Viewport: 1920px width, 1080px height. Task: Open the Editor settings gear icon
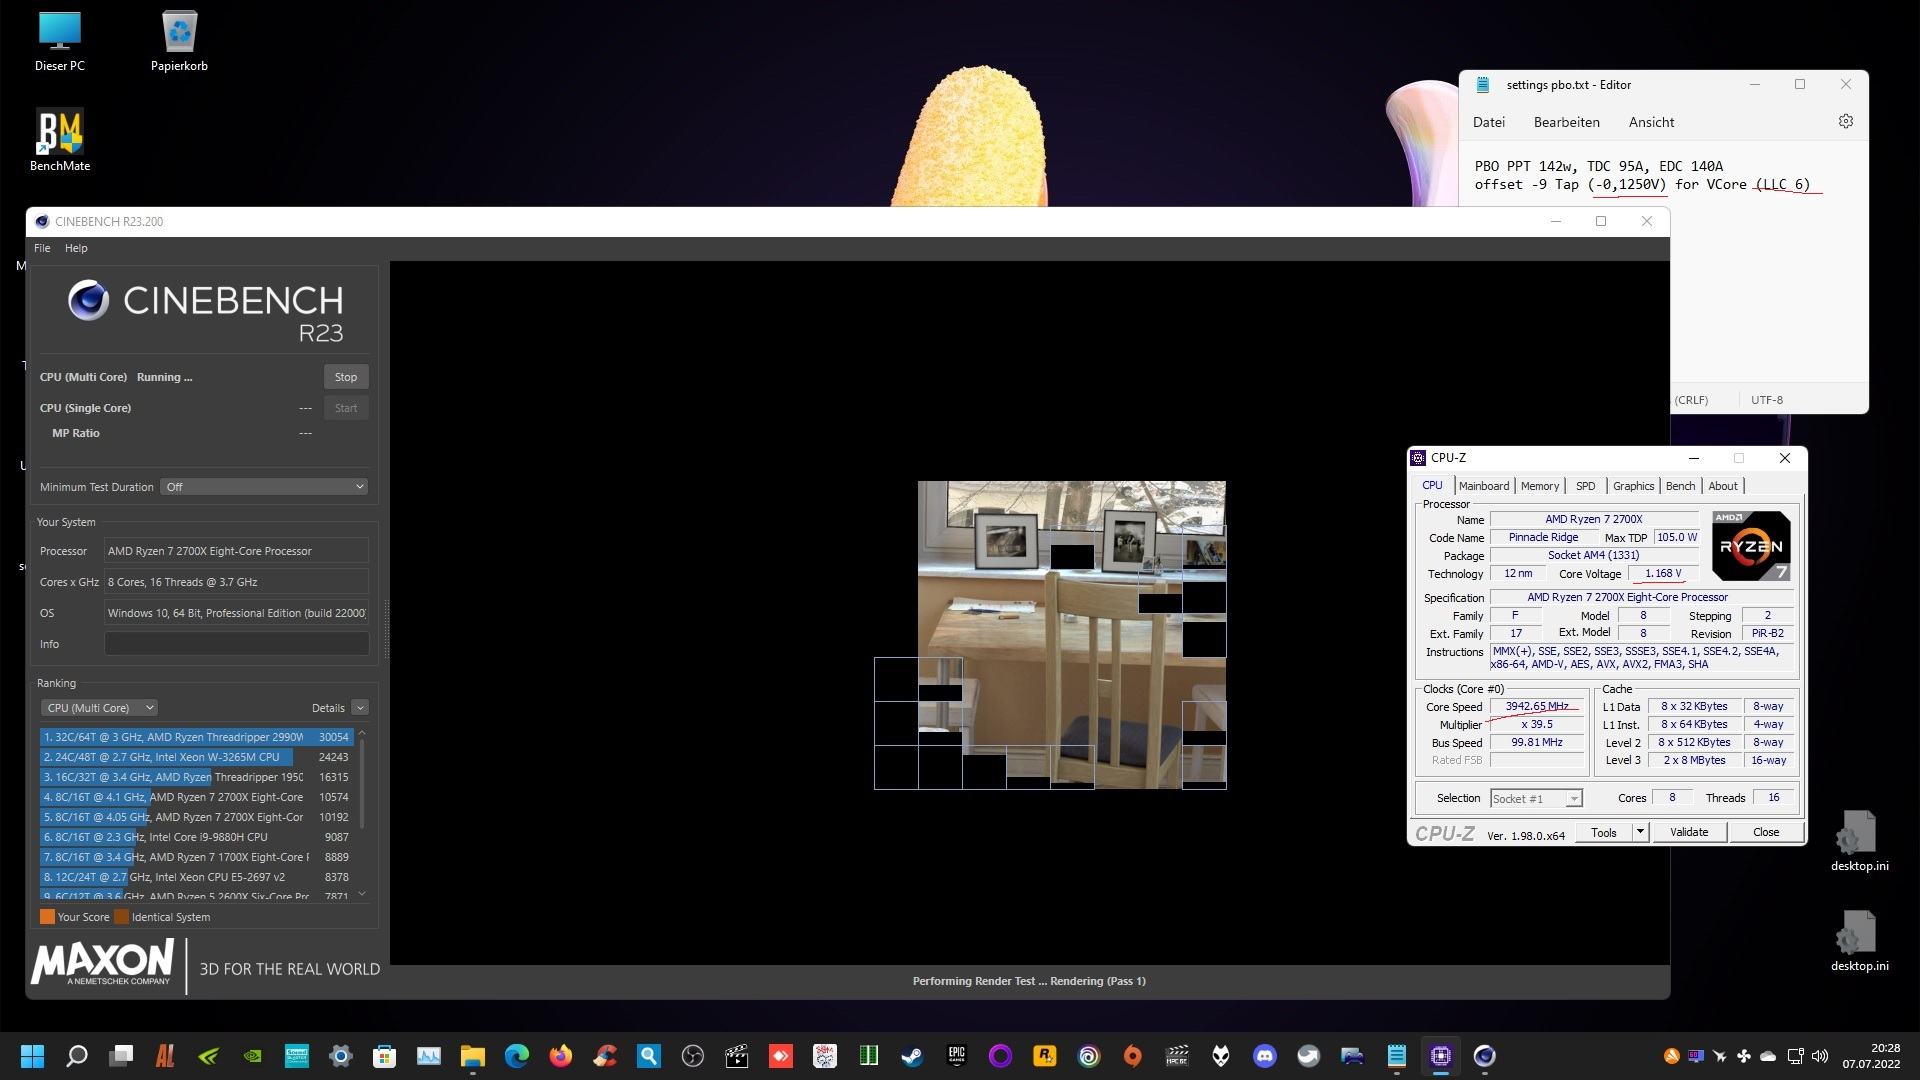coord(1846,121)
